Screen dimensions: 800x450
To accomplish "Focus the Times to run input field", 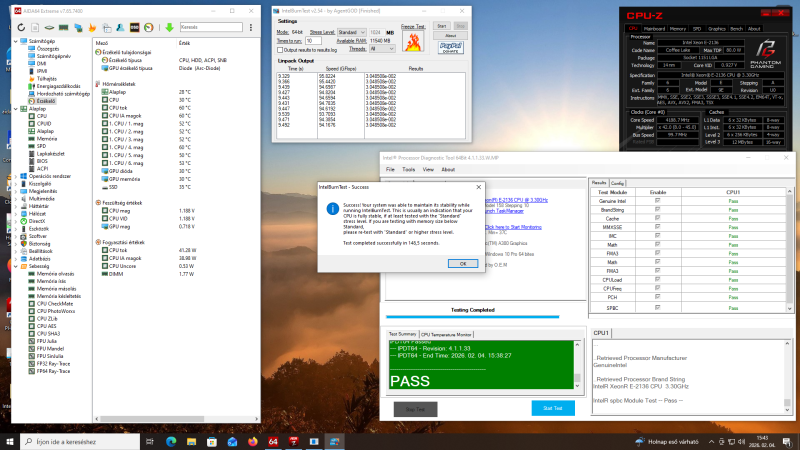I will (x=313, y=41).
